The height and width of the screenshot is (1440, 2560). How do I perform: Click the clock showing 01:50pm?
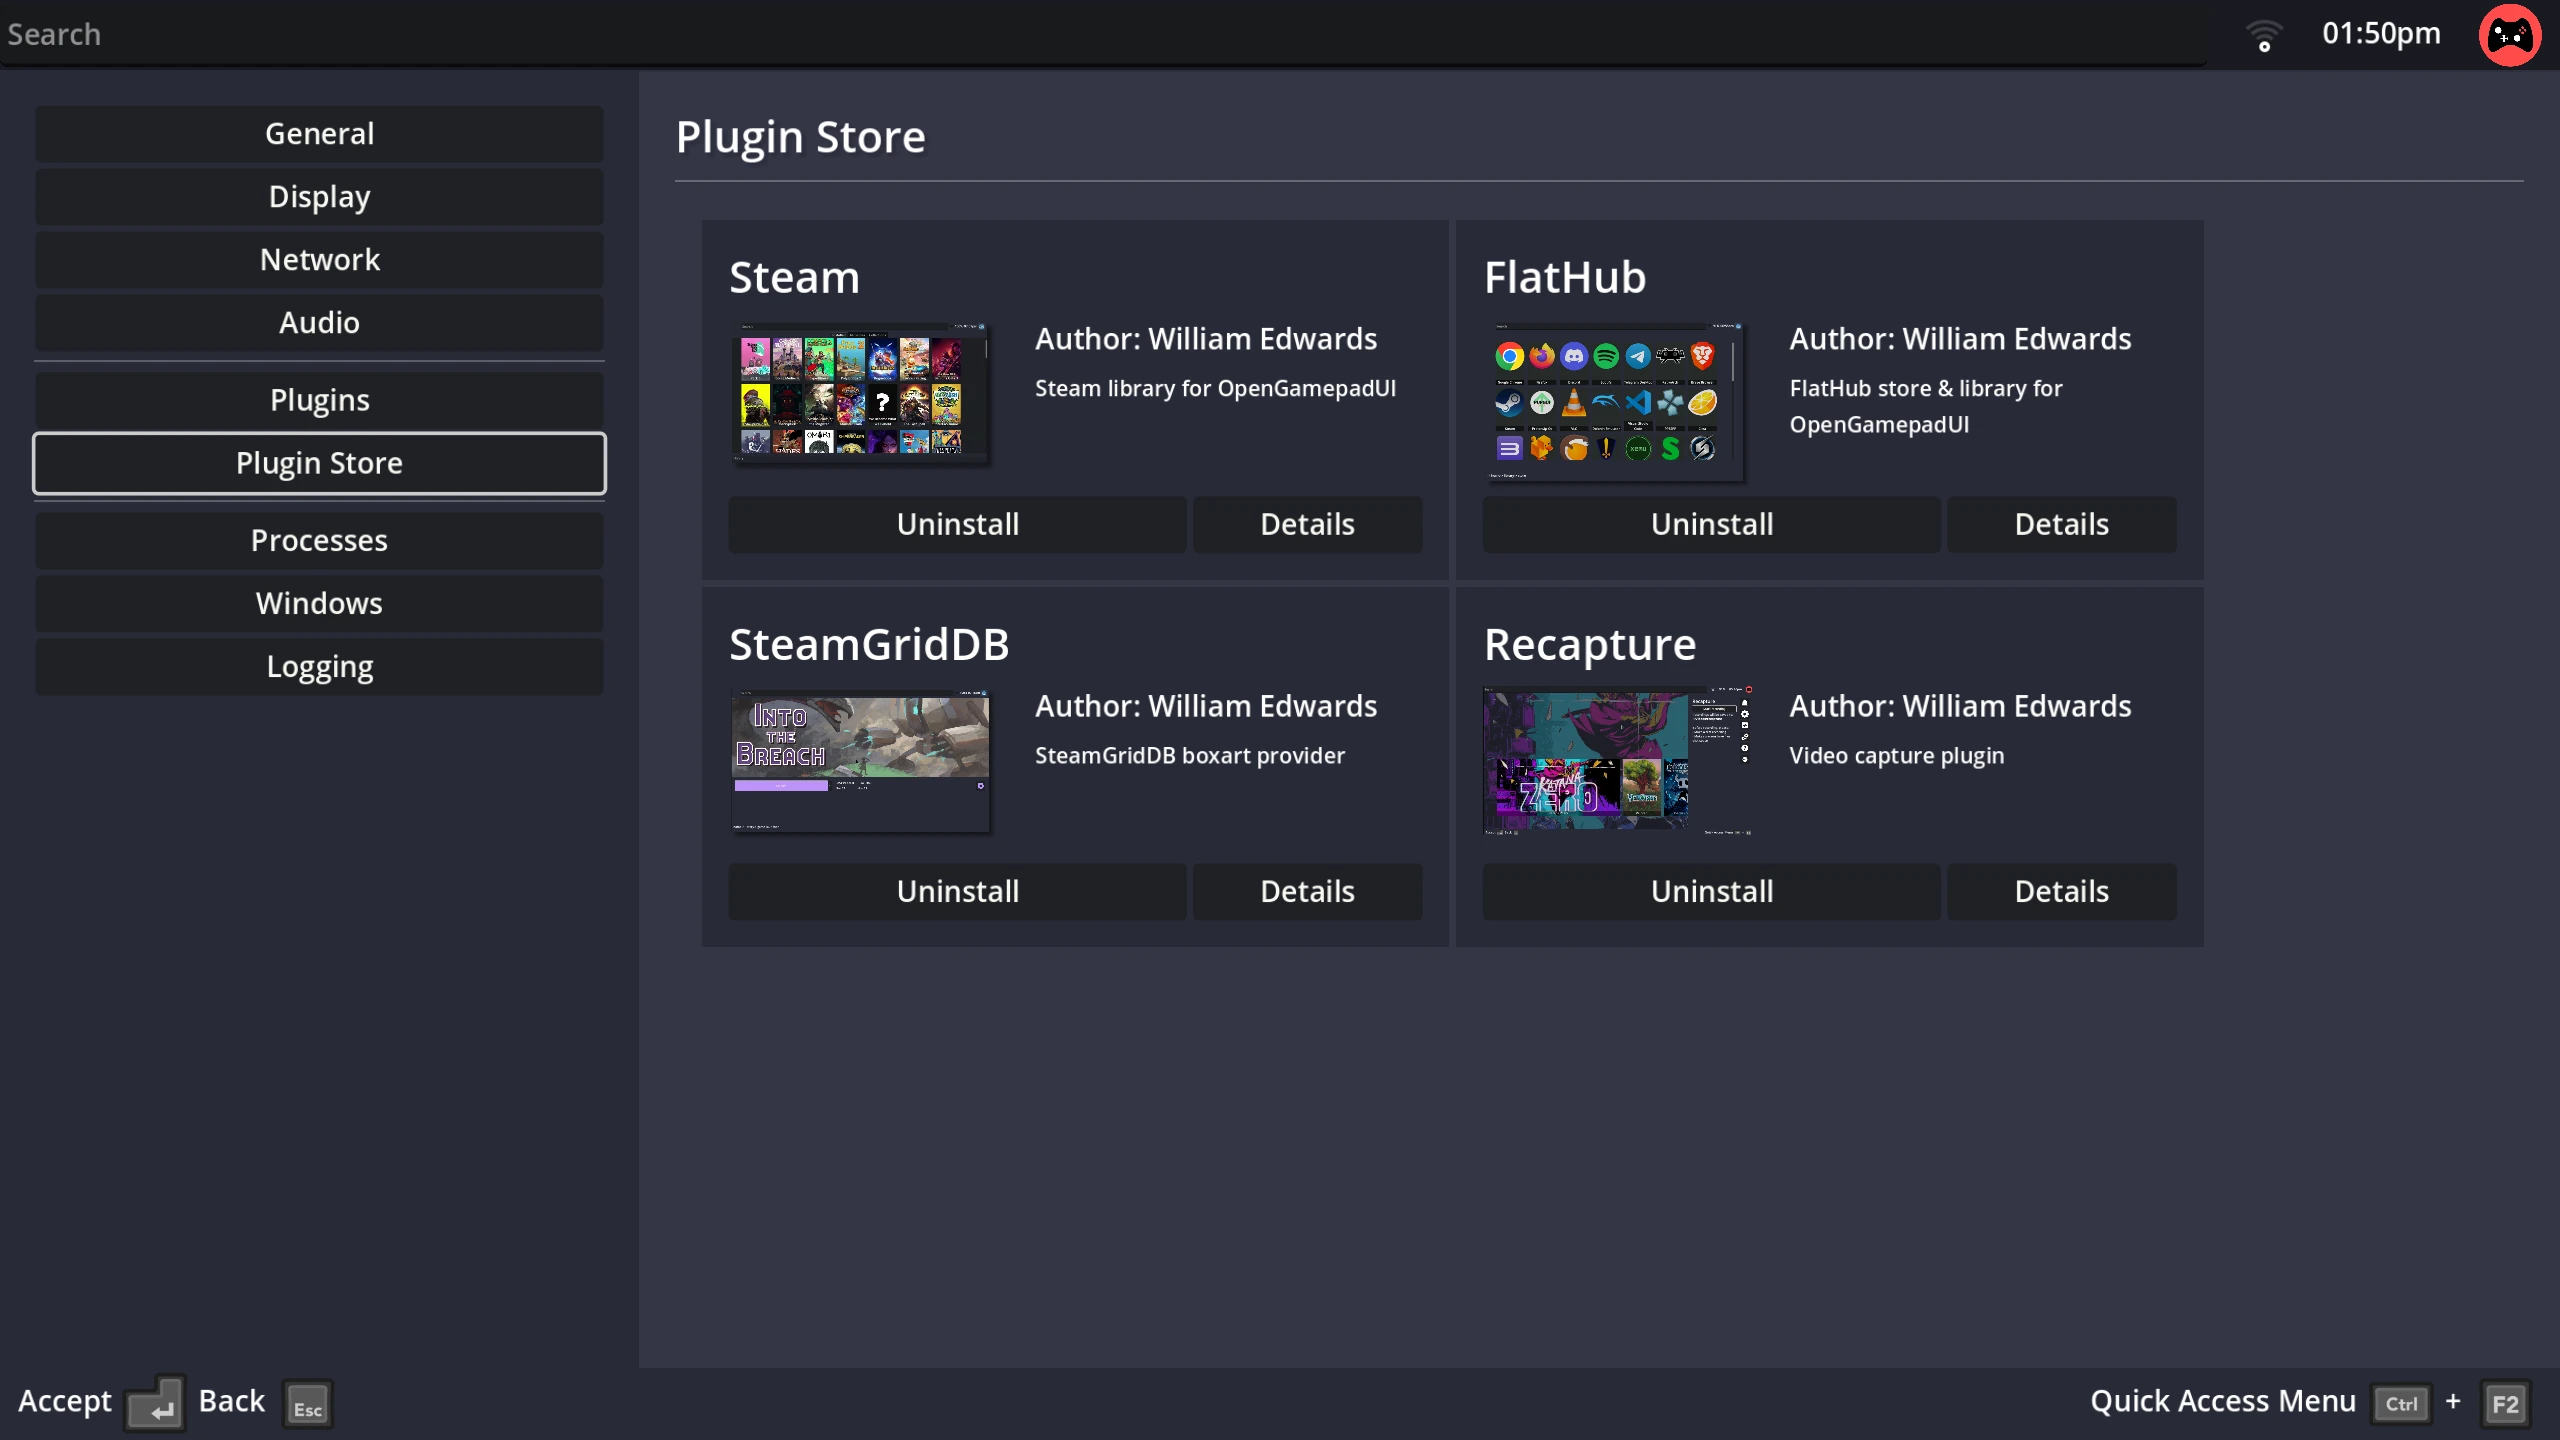tap(2381, 34)
